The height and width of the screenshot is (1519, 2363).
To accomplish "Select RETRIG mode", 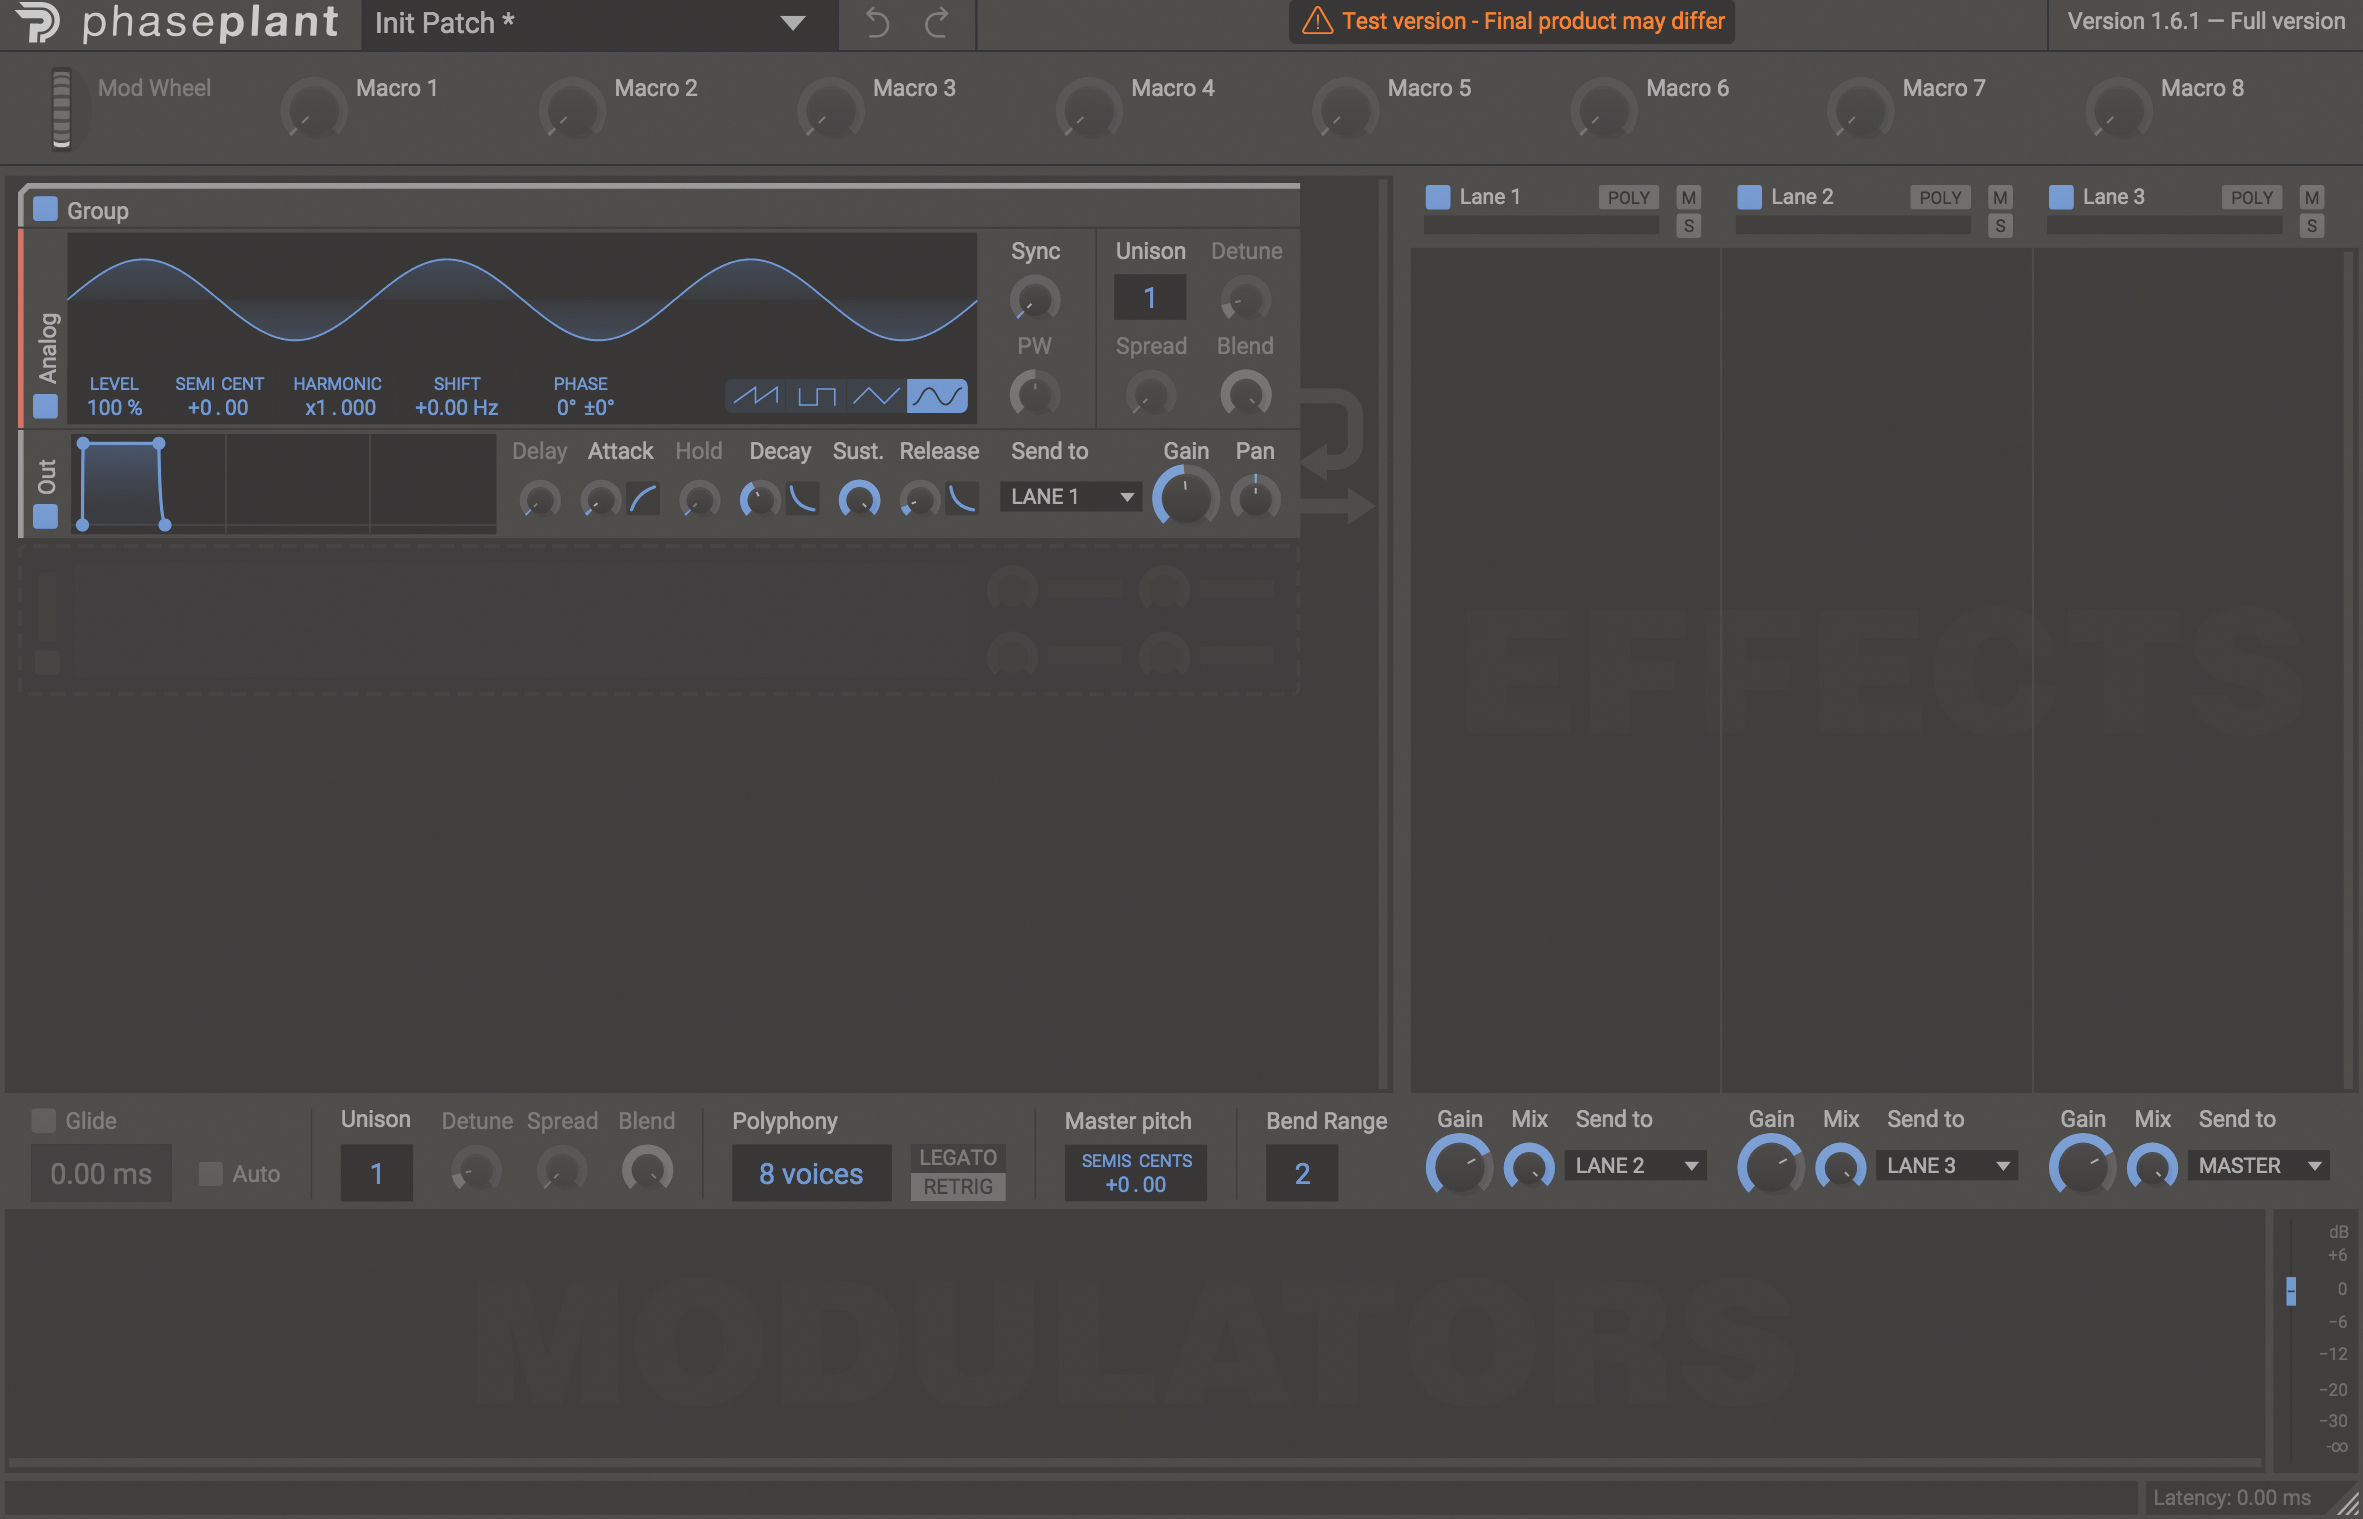I will point(958,1187).
